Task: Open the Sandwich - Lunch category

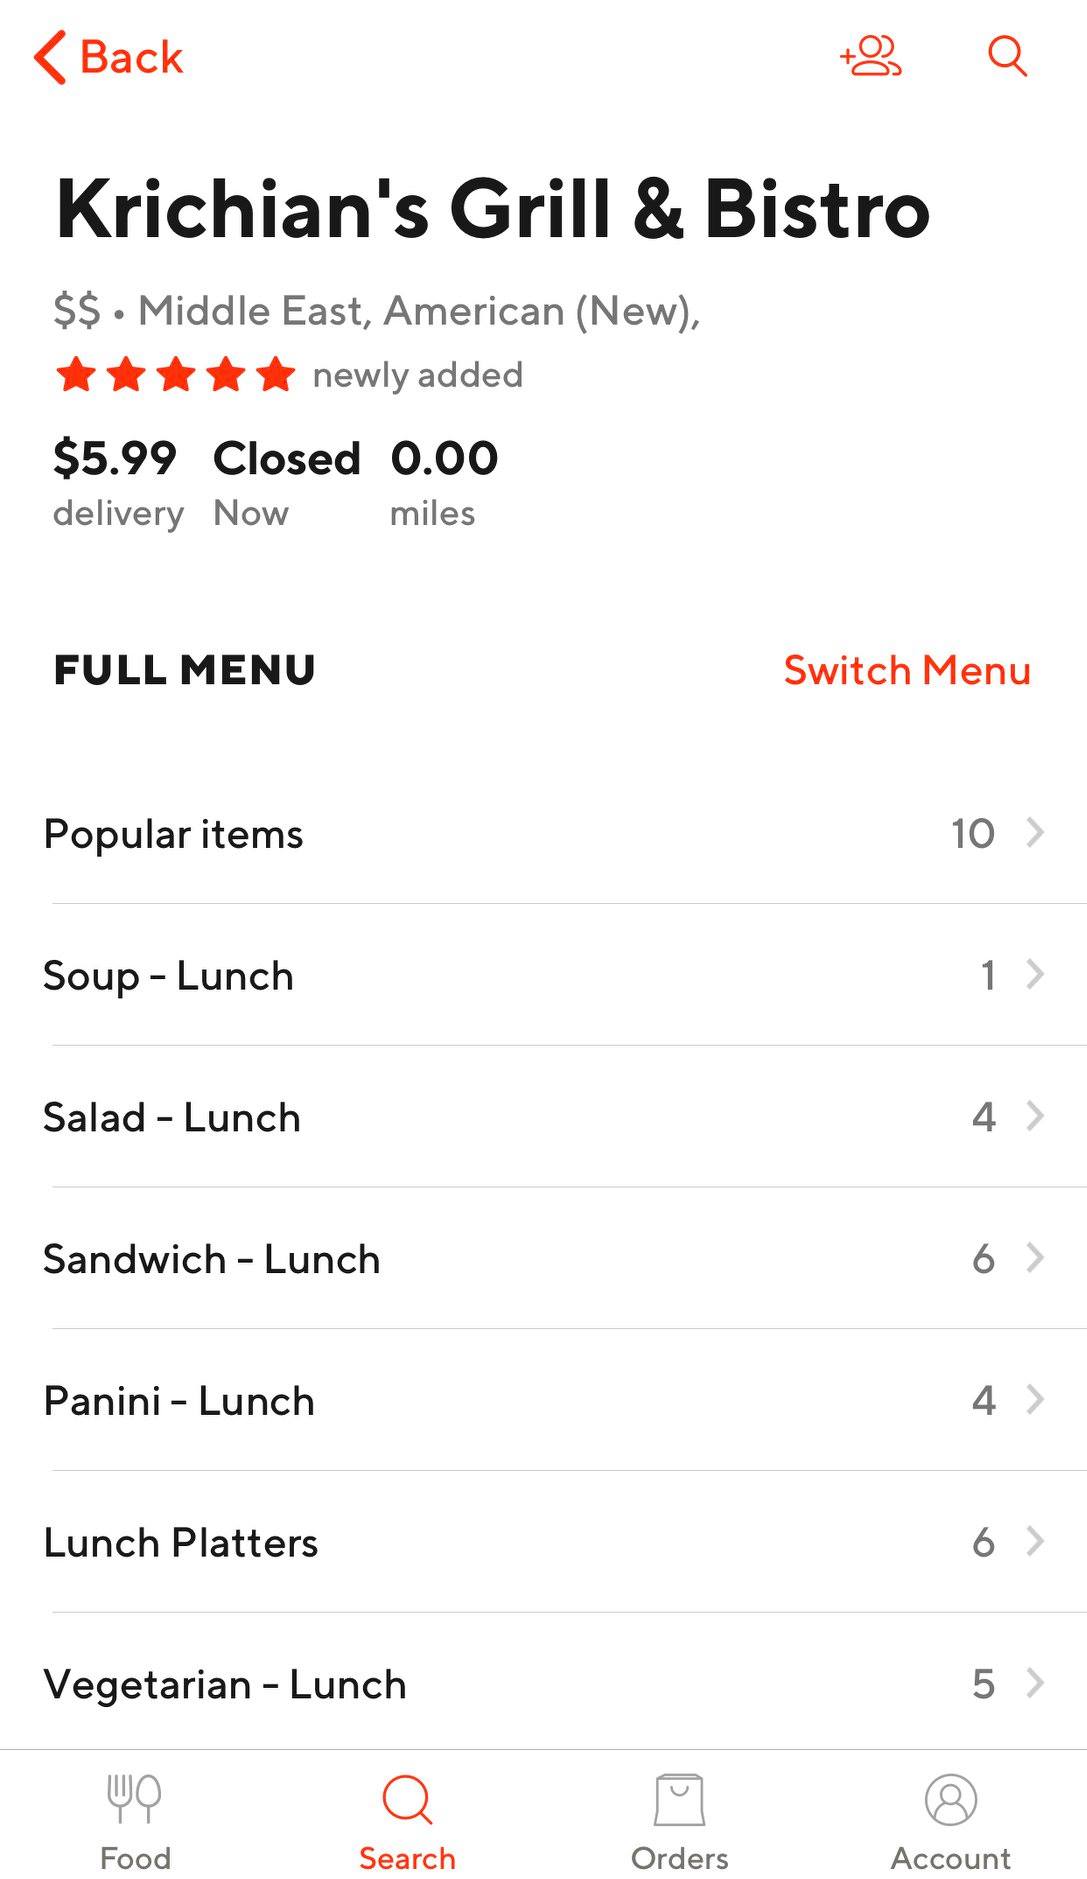Action: [212, 1259]
